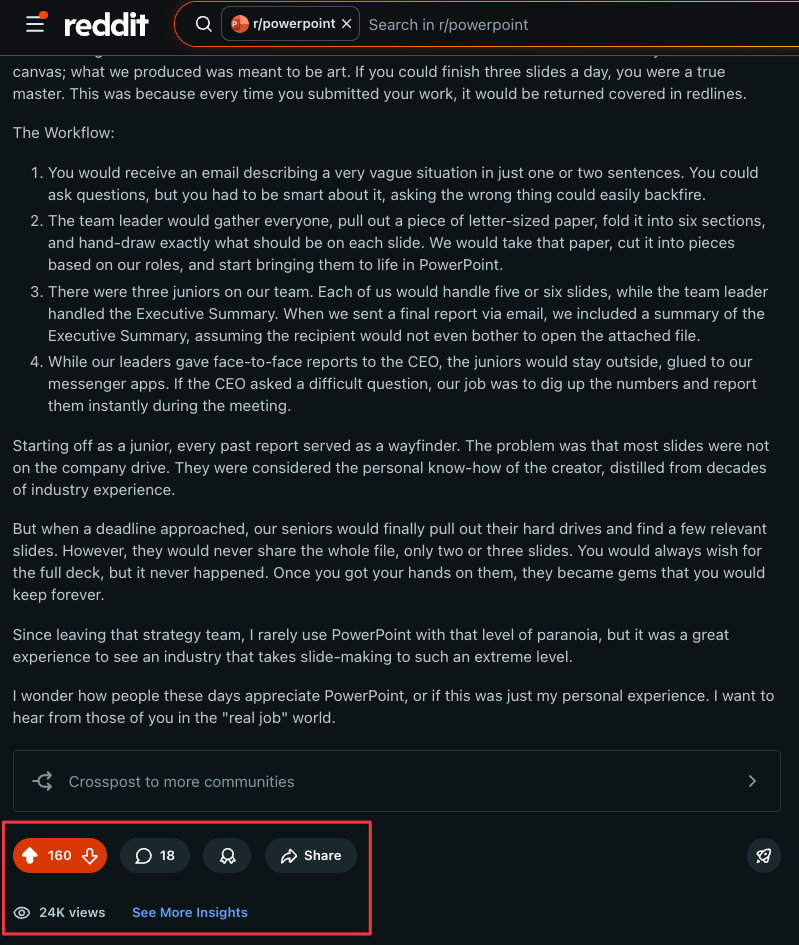Click the crosspost arrows icon
Viewport: 799px width, 945px height.
click(x=43, y=781)
